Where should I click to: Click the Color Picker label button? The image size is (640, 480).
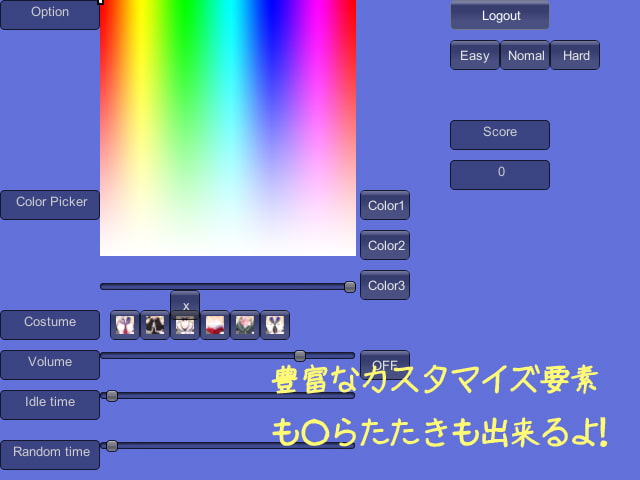[50, 203]
